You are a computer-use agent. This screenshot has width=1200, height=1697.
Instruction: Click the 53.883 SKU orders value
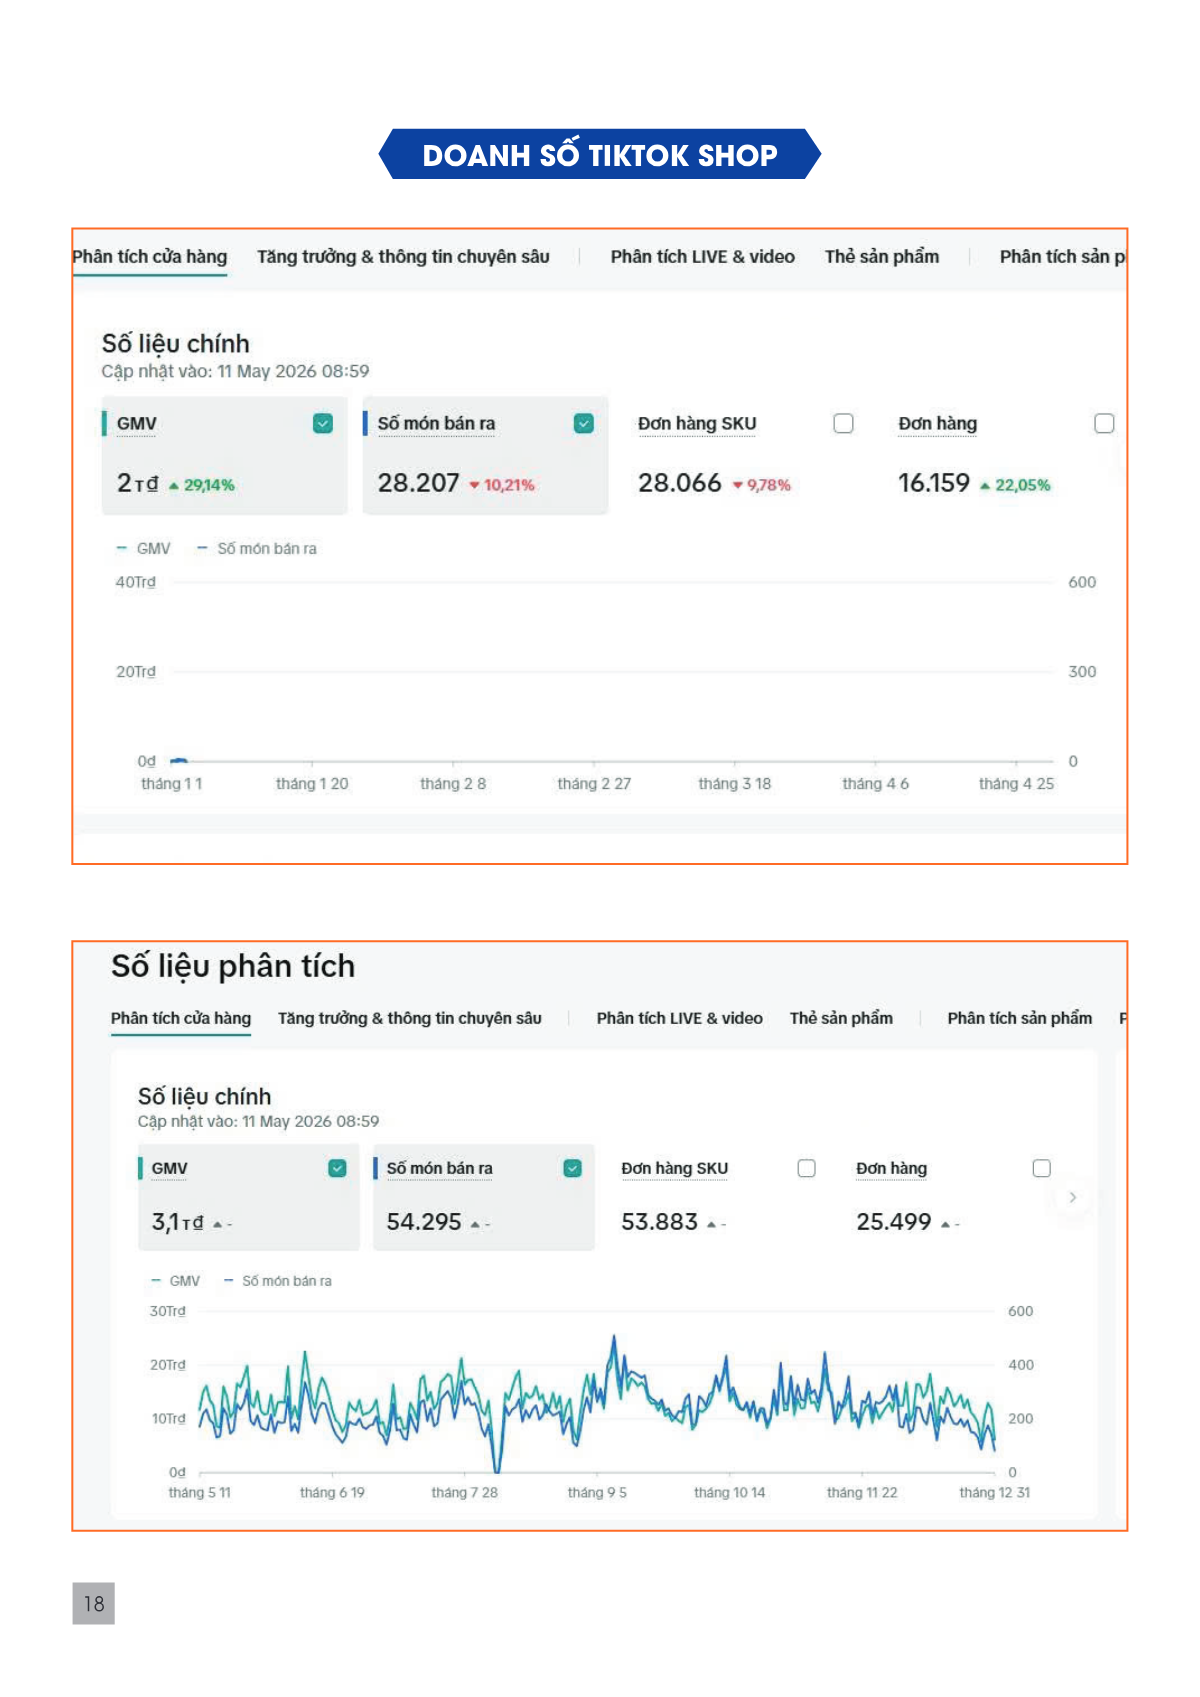tap(659, 1222)
